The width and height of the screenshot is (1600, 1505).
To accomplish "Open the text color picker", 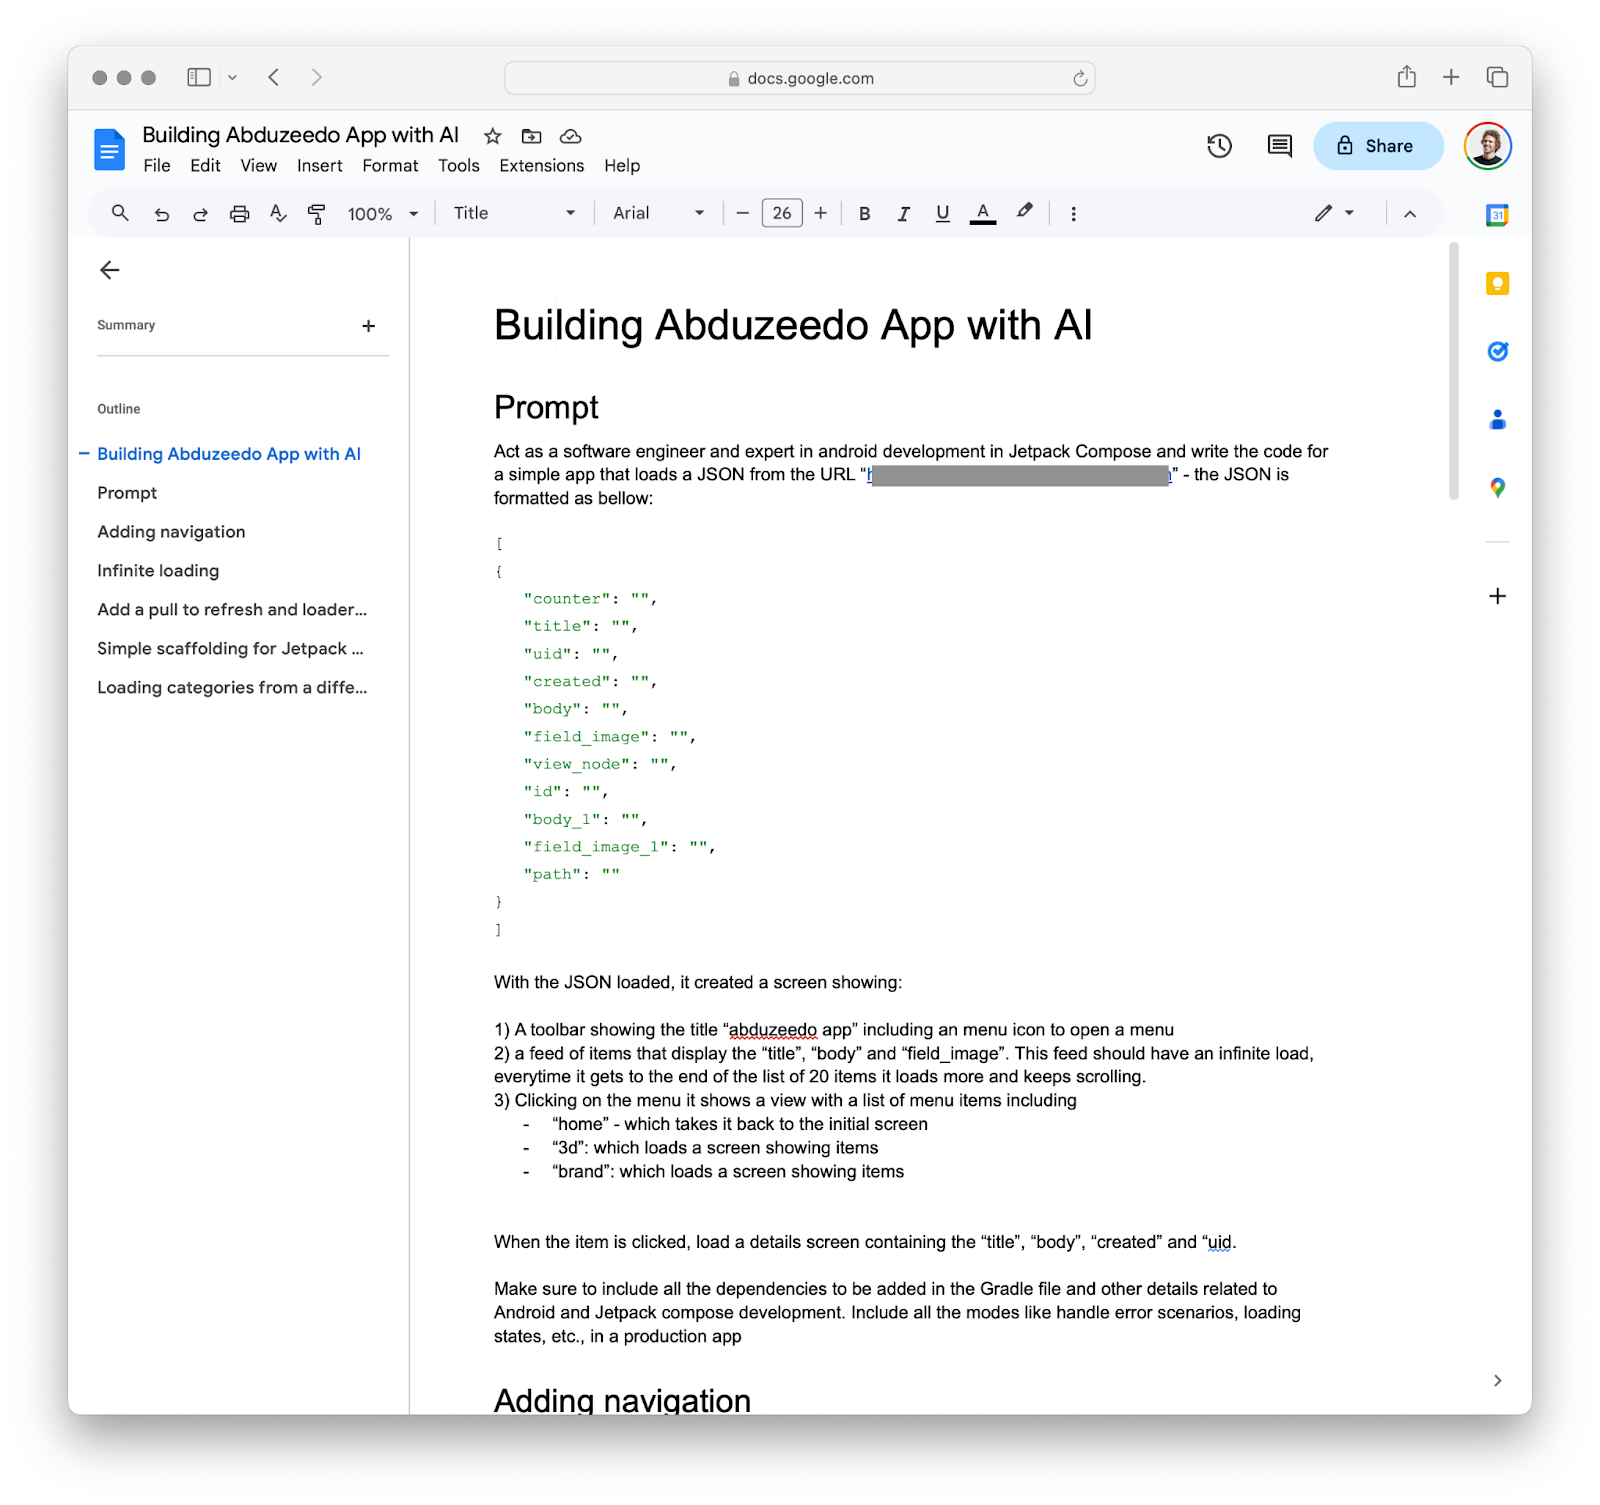I will coord(983,213).
